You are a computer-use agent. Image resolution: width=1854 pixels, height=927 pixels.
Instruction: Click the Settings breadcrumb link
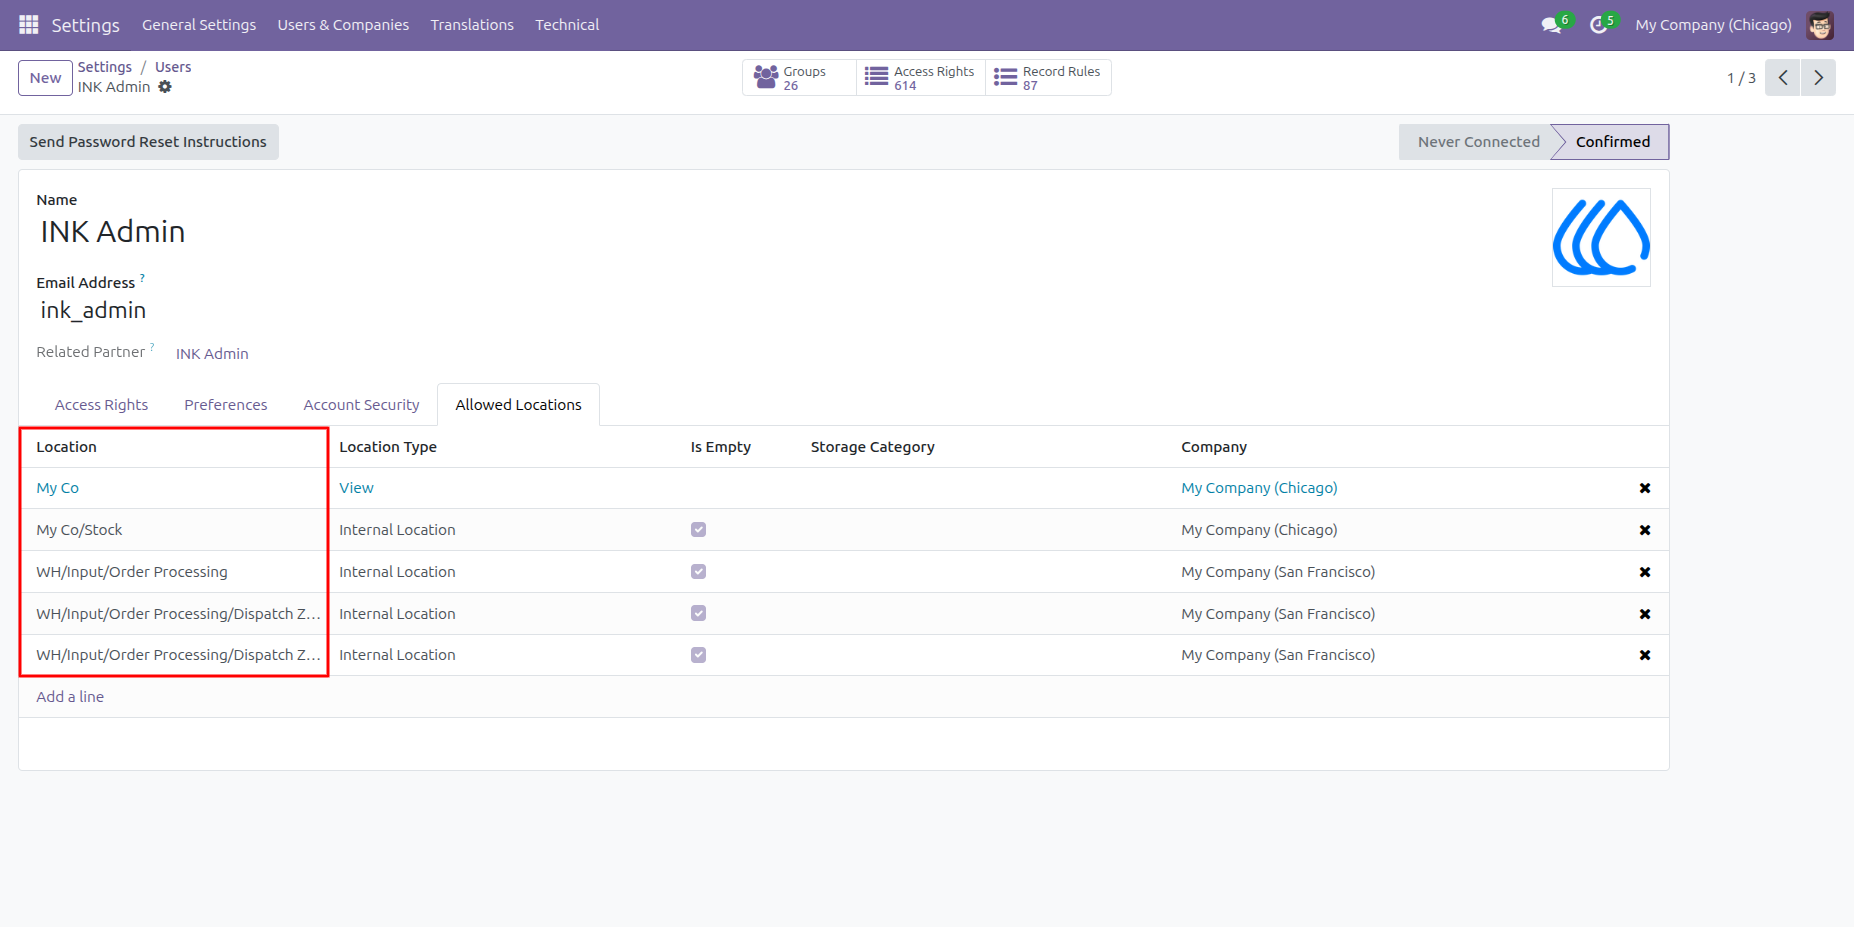click(105, 67)
